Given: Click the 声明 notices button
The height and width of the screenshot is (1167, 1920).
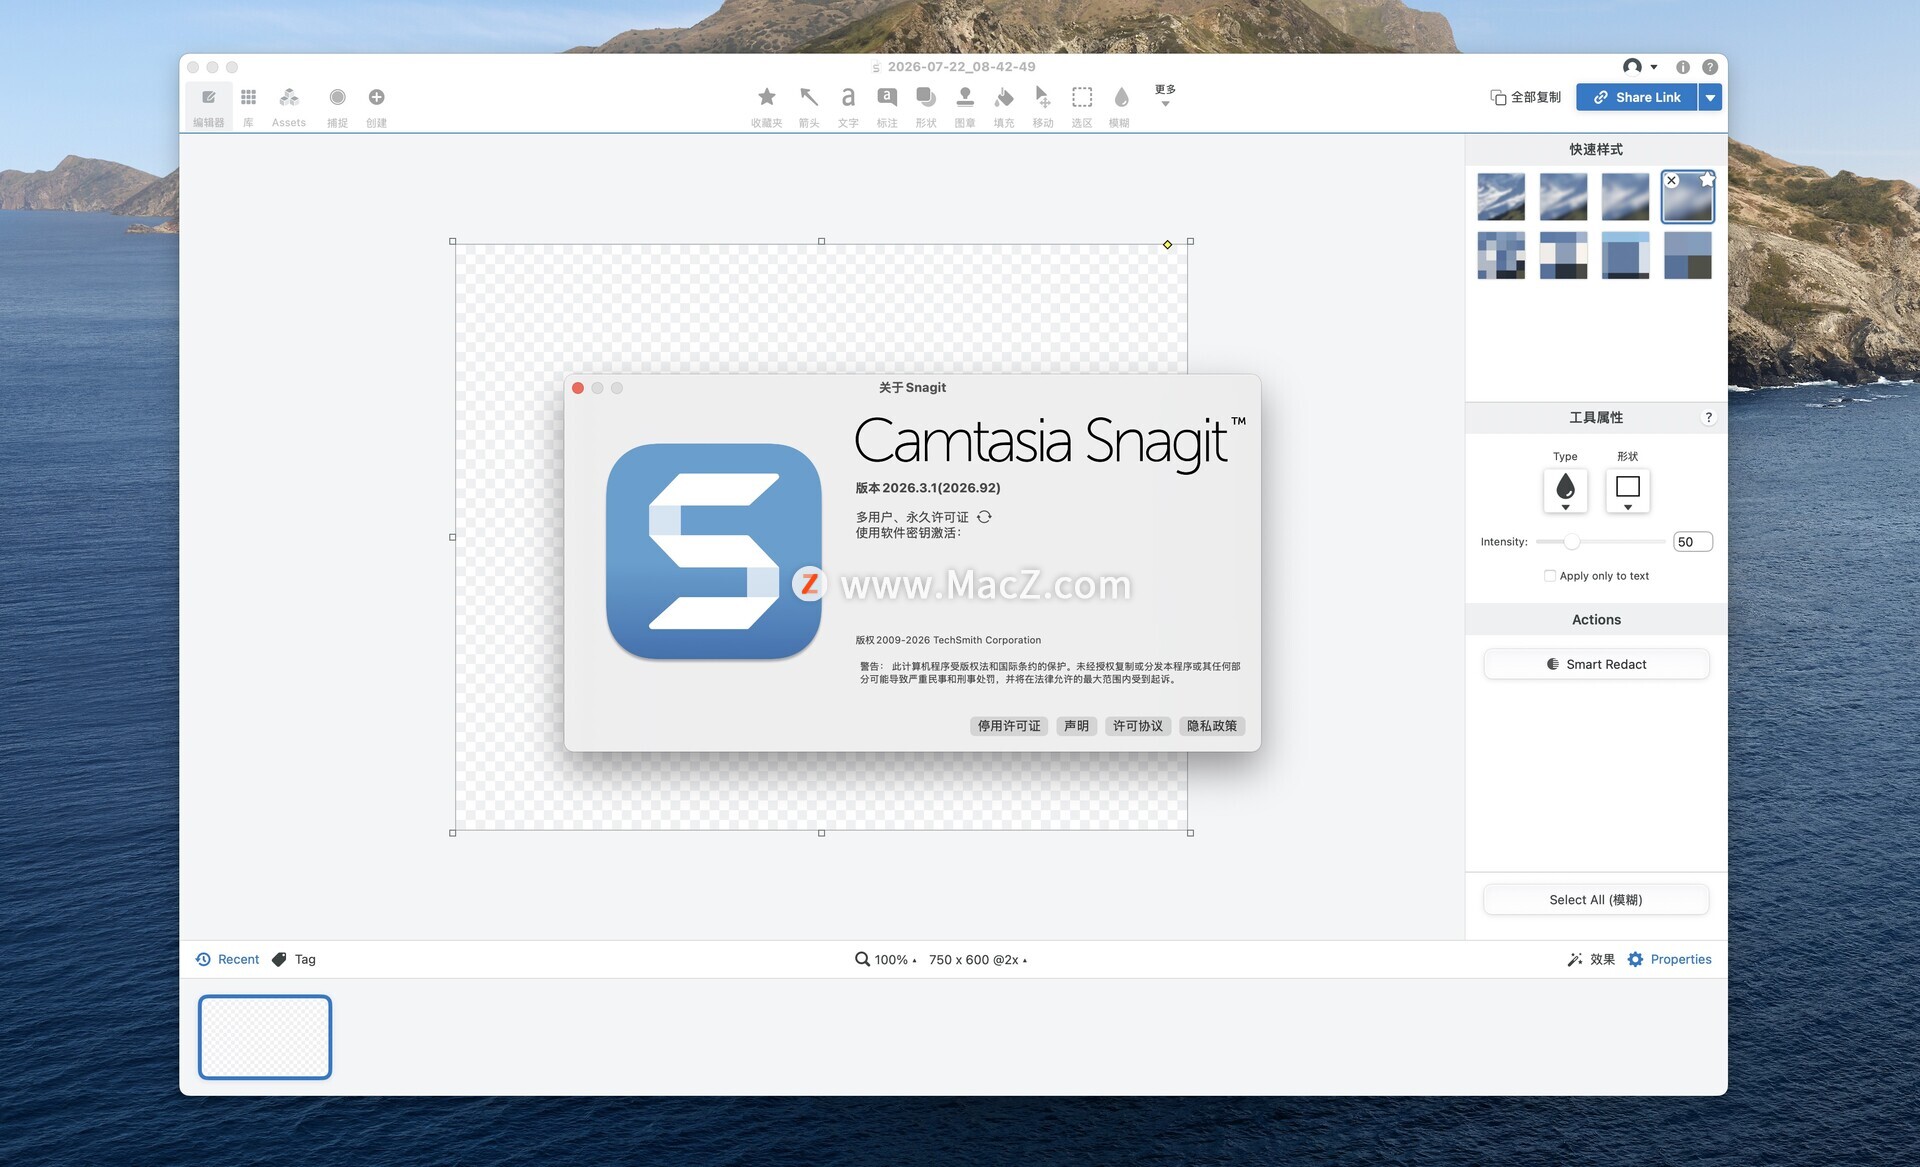Looking at the screenshot, I should point(1076,726).
